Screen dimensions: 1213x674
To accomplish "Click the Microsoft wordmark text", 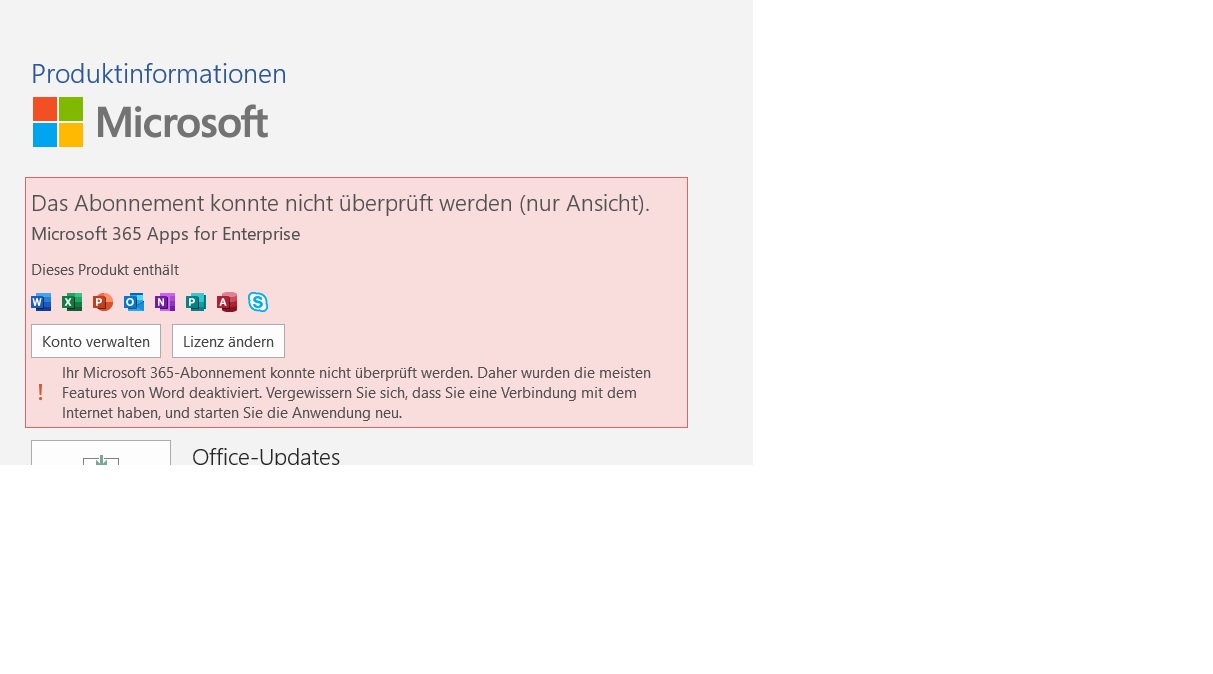I will 182,122.
